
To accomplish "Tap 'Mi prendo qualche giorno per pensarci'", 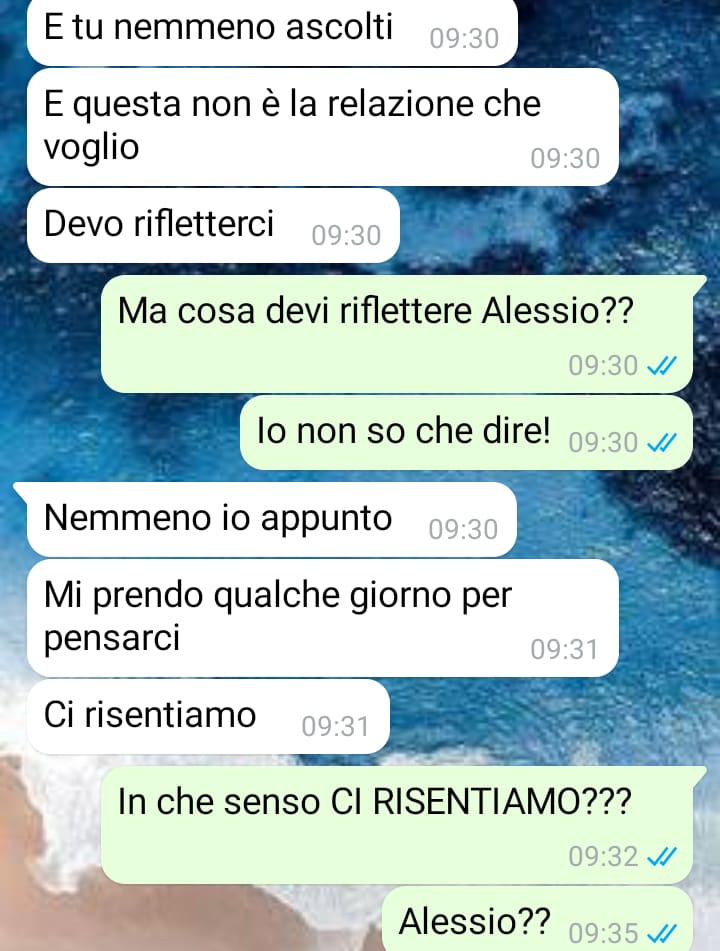I will pos(323,618).
